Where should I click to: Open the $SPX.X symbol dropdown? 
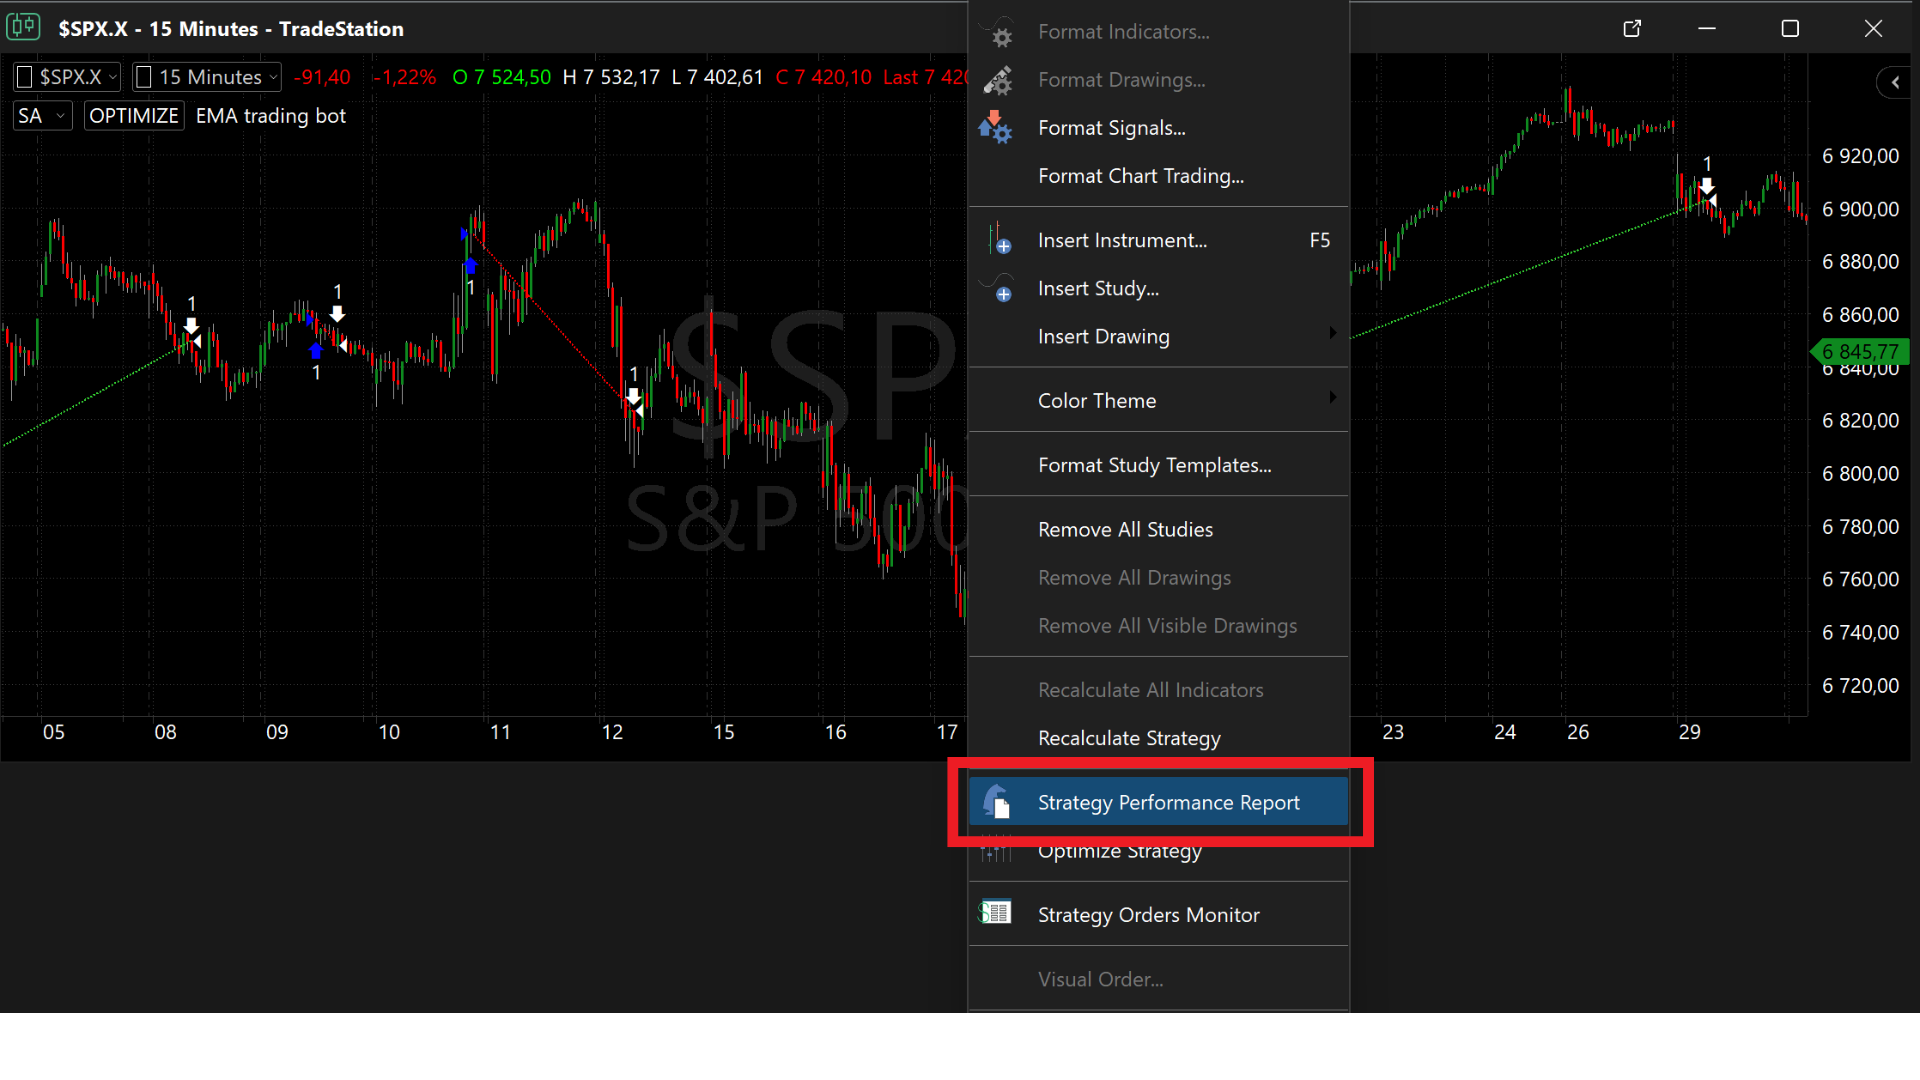67,77
